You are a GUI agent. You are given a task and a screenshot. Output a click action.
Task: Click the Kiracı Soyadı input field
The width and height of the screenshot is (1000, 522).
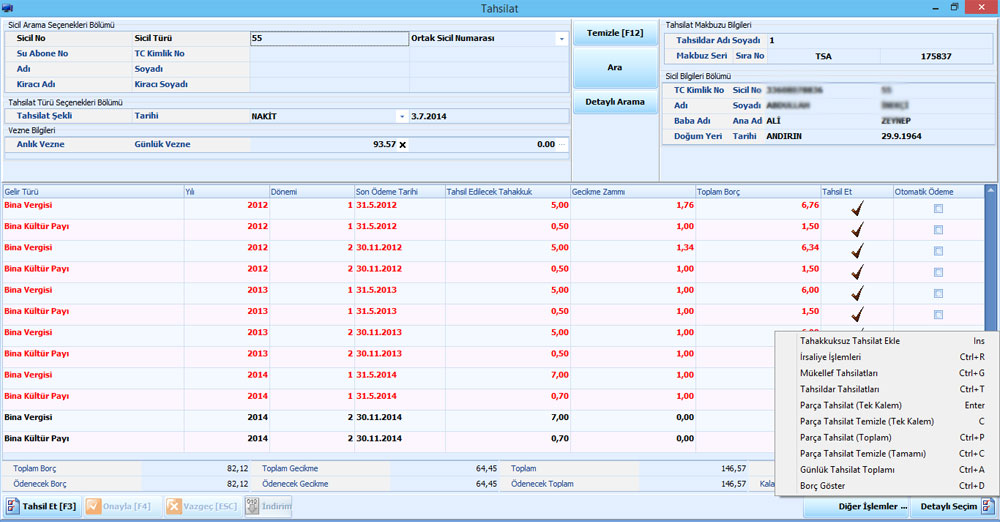tap(489, 84)
